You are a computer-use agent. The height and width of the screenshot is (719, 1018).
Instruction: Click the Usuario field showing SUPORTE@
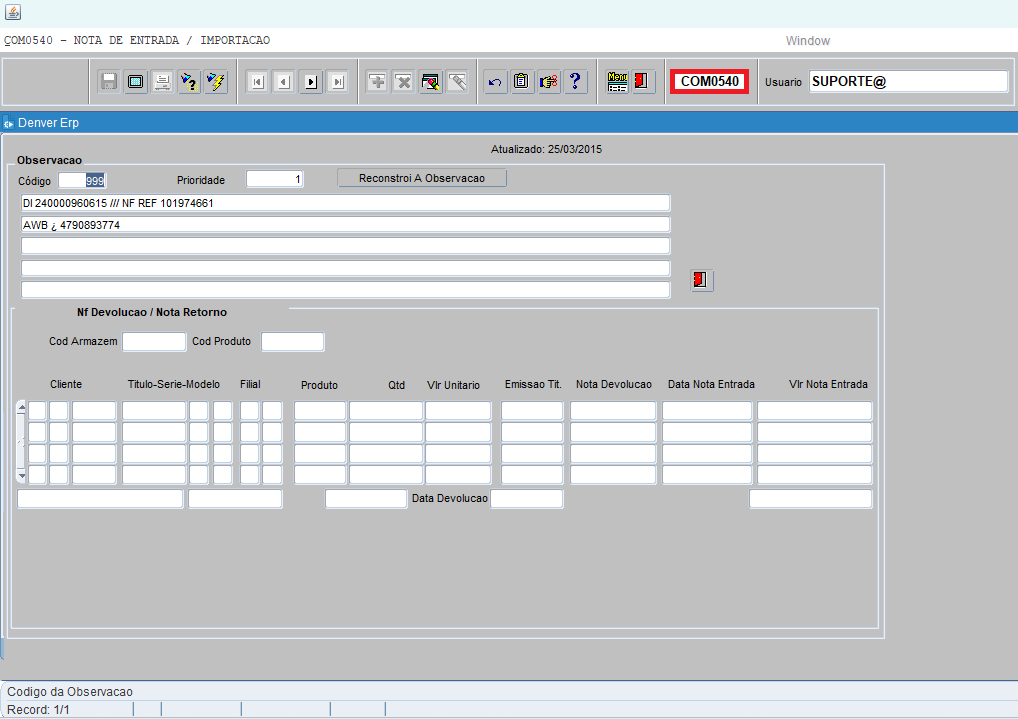coord(908,81)
